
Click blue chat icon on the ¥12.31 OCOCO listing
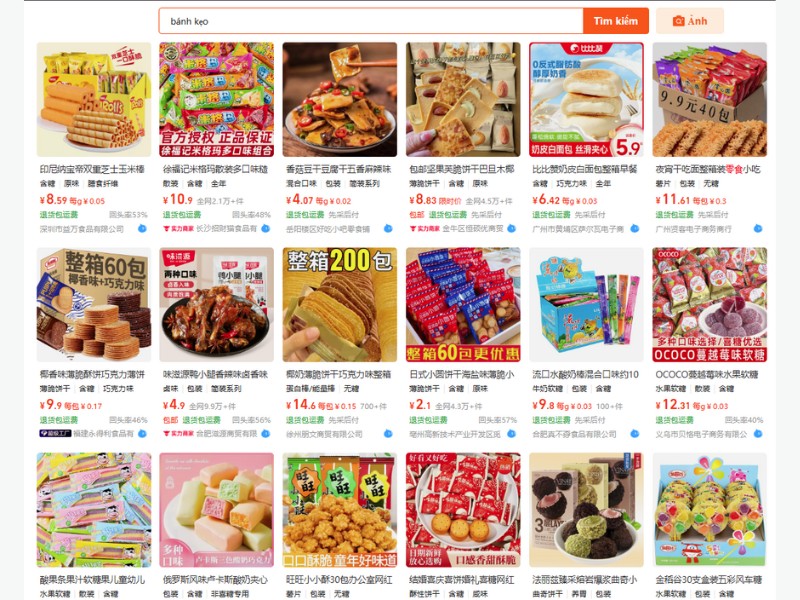pyautogui.click(x=758, y=434)
